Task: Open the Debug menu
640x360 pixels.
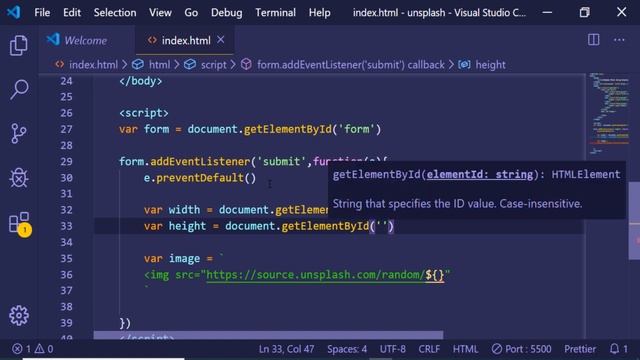Action: coord(227,13)
